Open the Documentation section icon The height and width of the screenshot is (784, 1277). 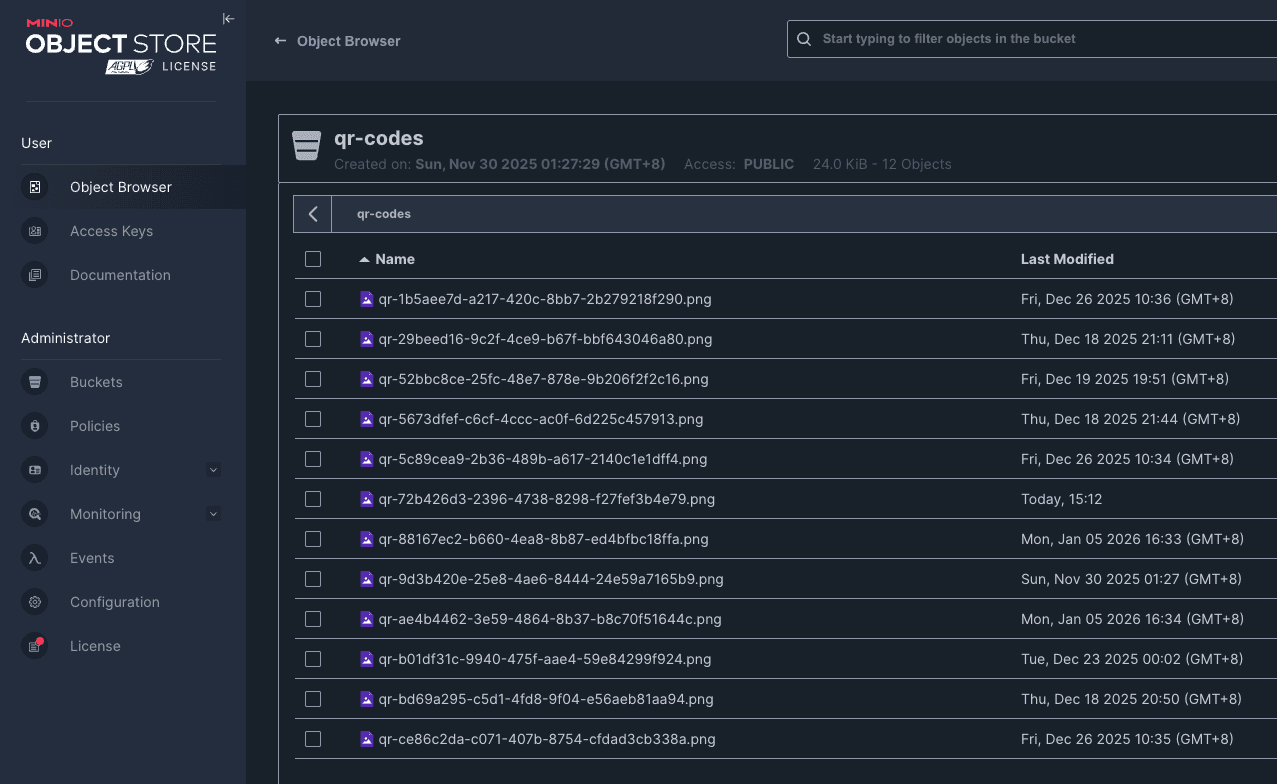coord(36,275)
